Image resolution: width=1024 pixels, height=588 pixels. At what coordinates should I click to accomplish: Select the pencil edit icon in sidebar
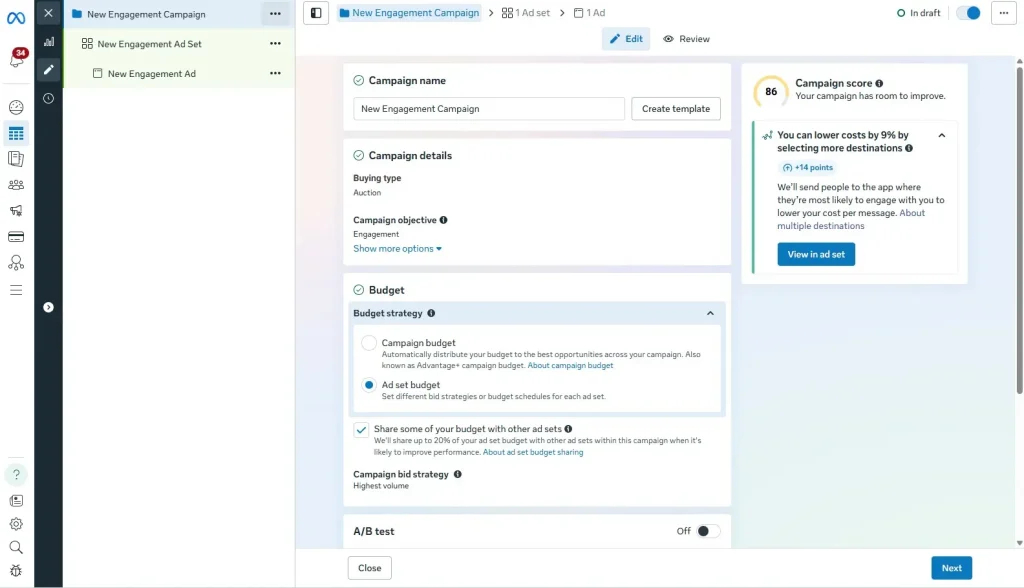[x=48, y=70]
